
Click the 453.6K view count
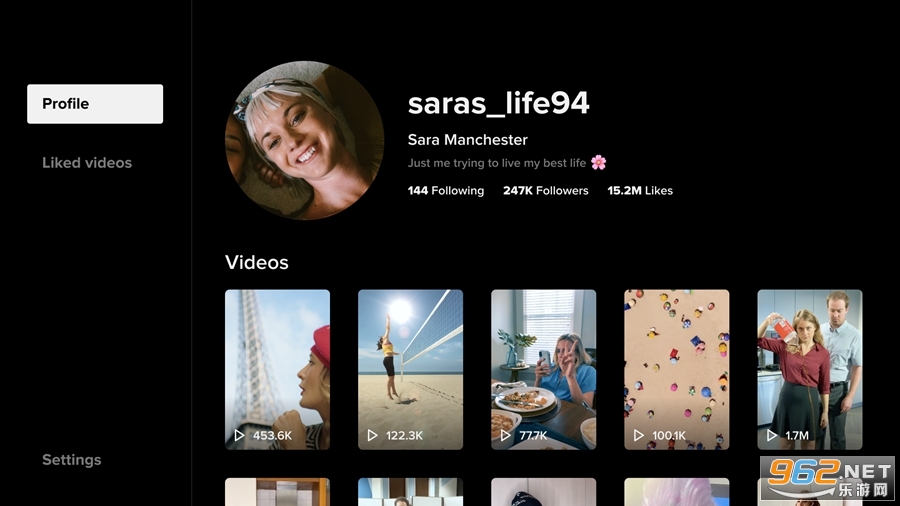[x=272, y=435]
